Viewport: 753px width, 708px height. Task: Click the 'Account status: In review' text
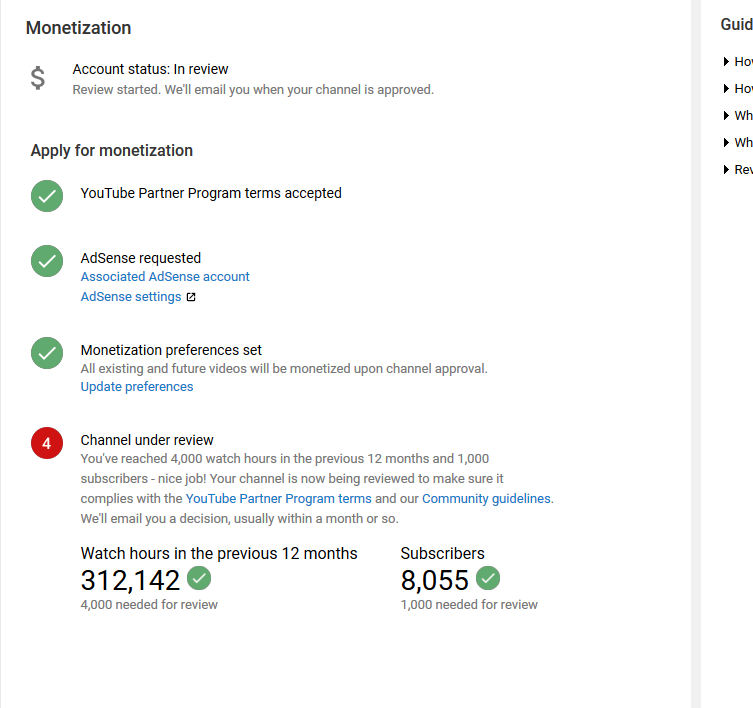pyautogui.click(x=150, y=69)
